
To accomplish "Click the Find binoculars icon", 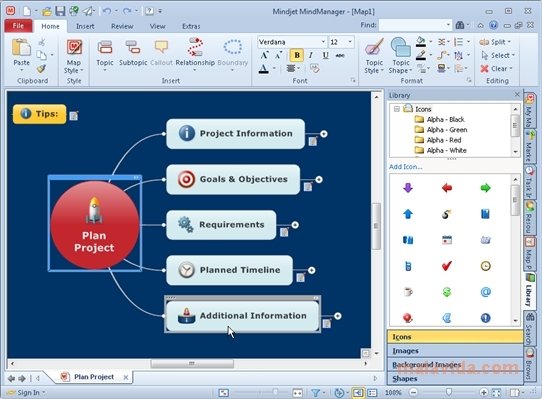I will [x=460, y=25].
